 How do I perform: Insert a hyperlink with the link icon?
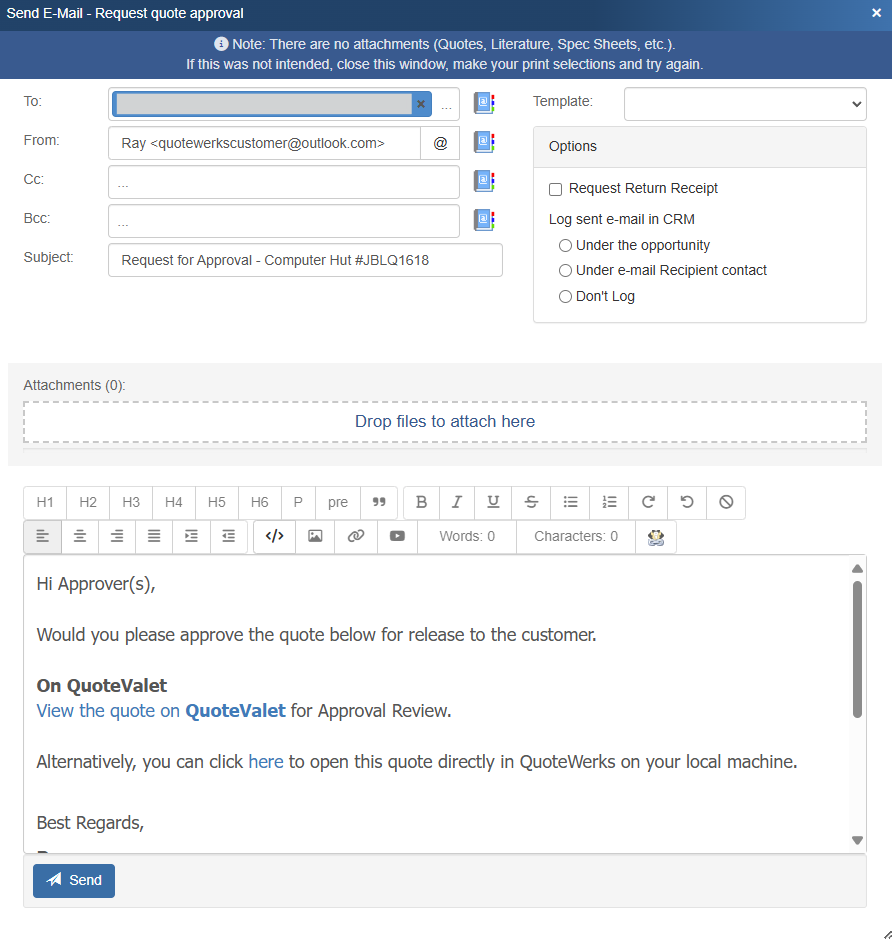pyautogui.click(x=356, y=536)
